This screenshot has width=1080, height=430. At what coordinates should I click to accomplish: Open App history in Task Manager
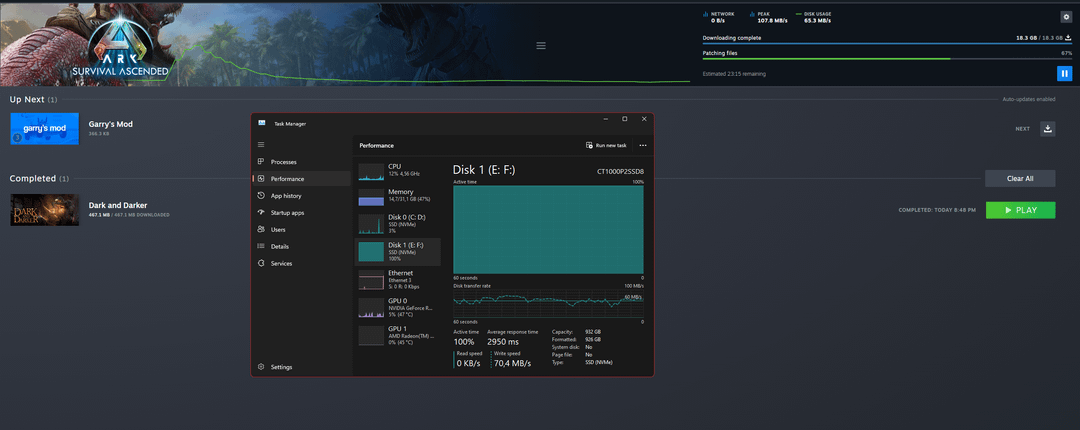coord(286,196)
